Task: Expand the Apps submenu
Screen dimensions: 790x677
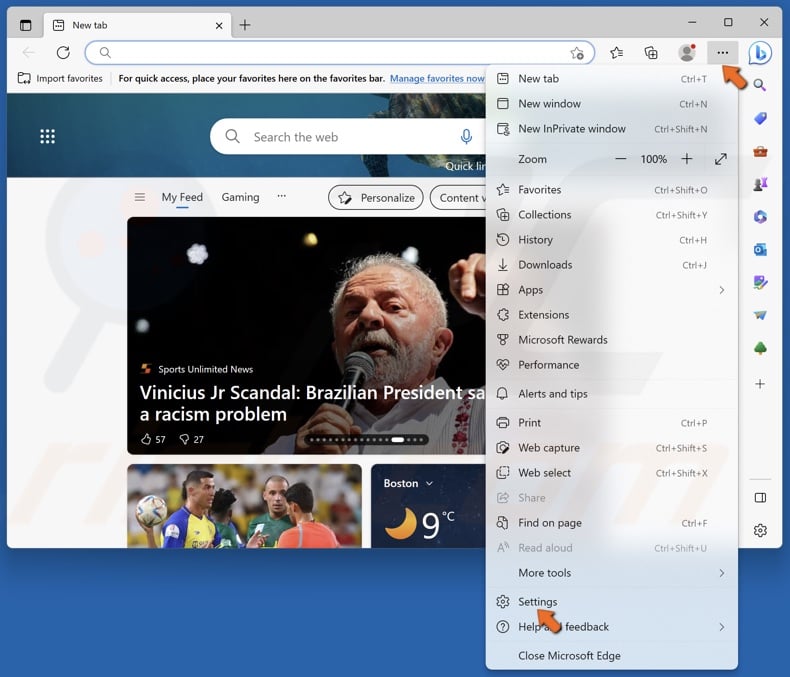Action: pyautogui.click(x=612, y=290)
